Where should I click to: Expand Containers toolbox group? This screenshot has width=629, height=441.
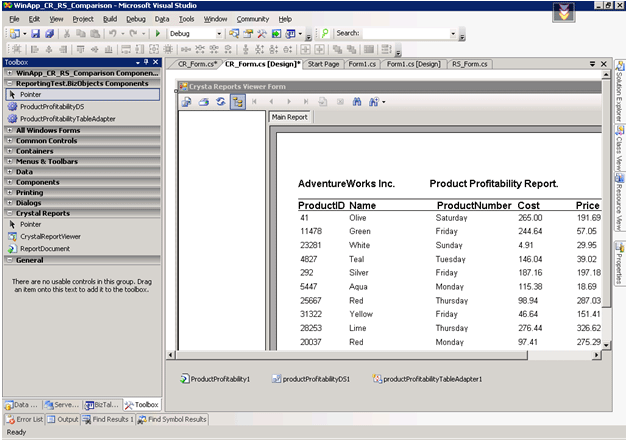pos(10,151)
